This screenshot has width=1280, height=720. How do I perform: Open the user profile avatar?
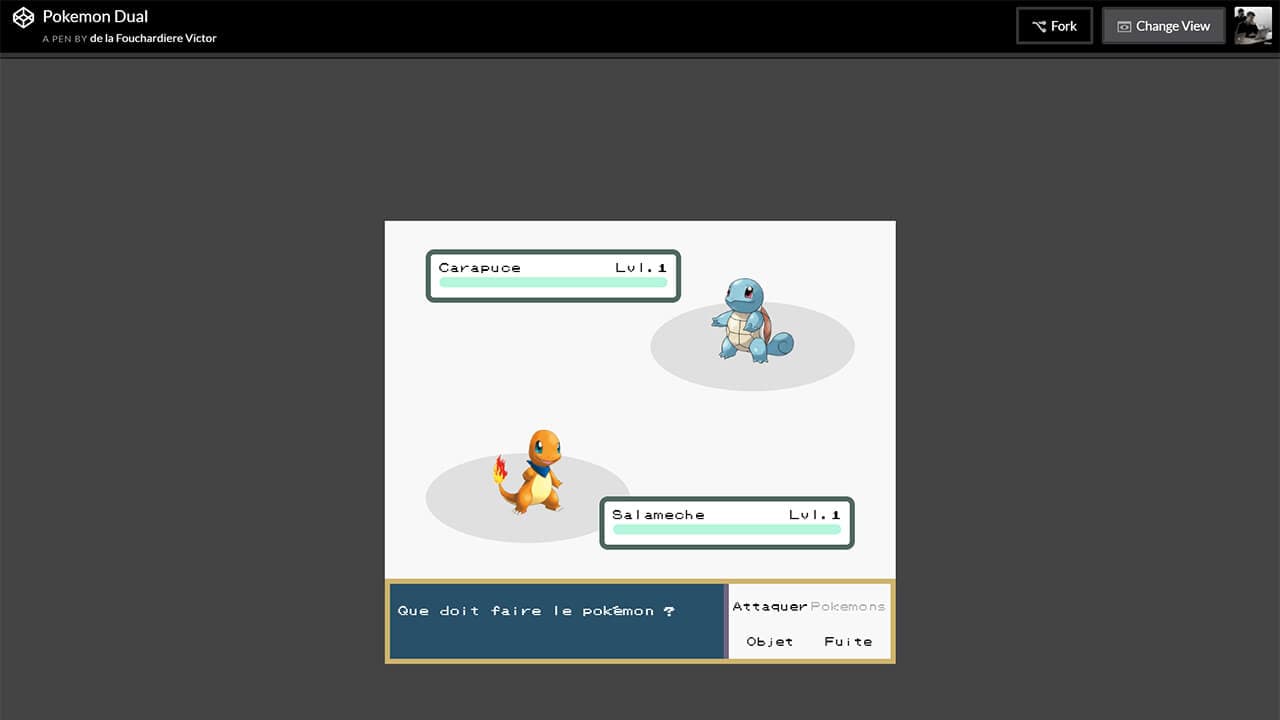pyautogui.click(x=1253, y=25)
